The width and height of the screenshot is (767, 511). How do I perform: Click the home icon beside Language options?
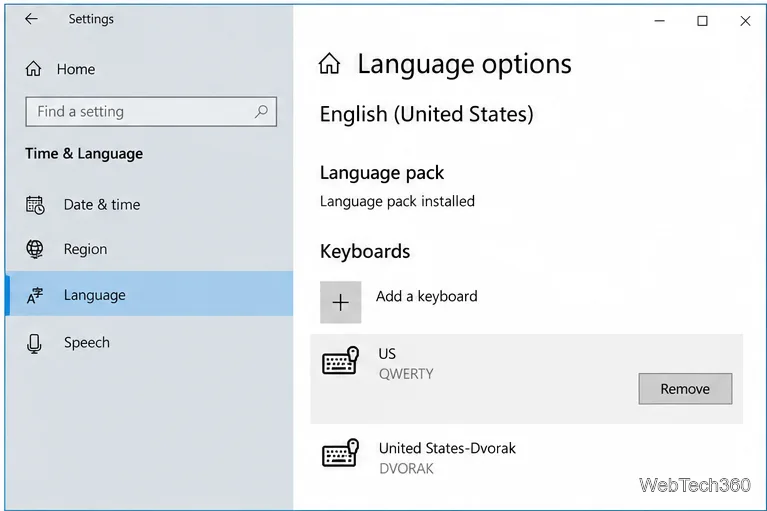(329, 64)
